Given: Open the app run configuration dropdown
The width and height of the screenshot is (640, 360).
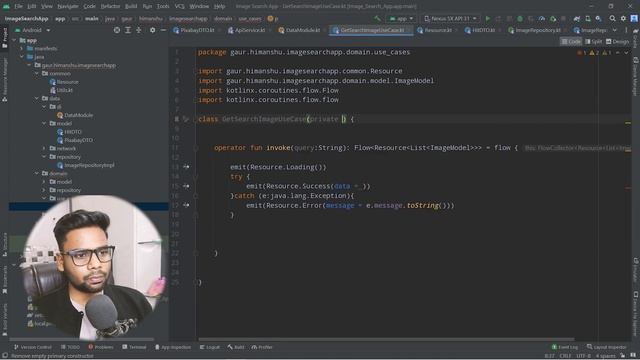Looking at the screenshot, I should [401, 19].
